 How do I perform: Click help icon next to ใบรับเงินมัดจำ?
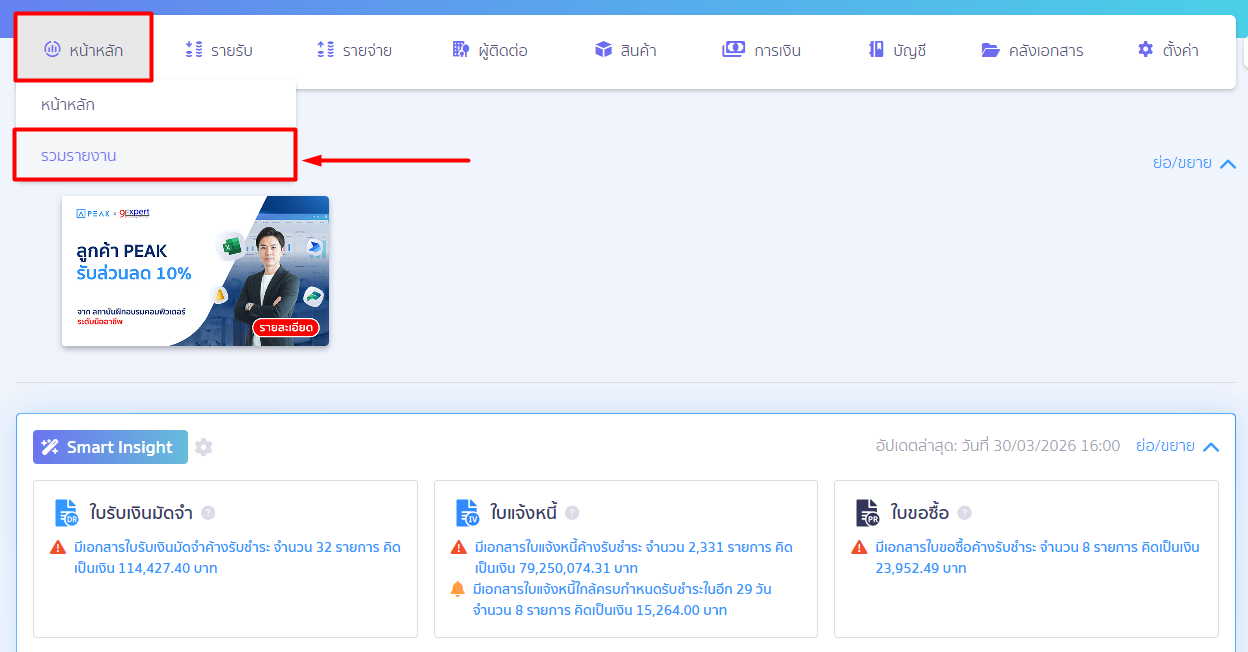[208, 513]
